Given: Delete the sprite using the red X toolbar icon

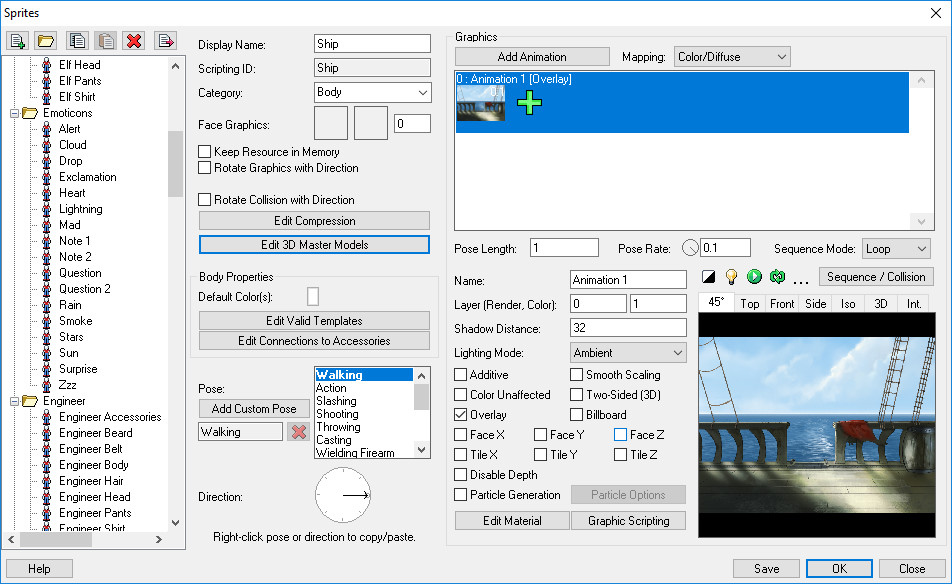Looking at the screenshot, I should (x=133, y=40).
